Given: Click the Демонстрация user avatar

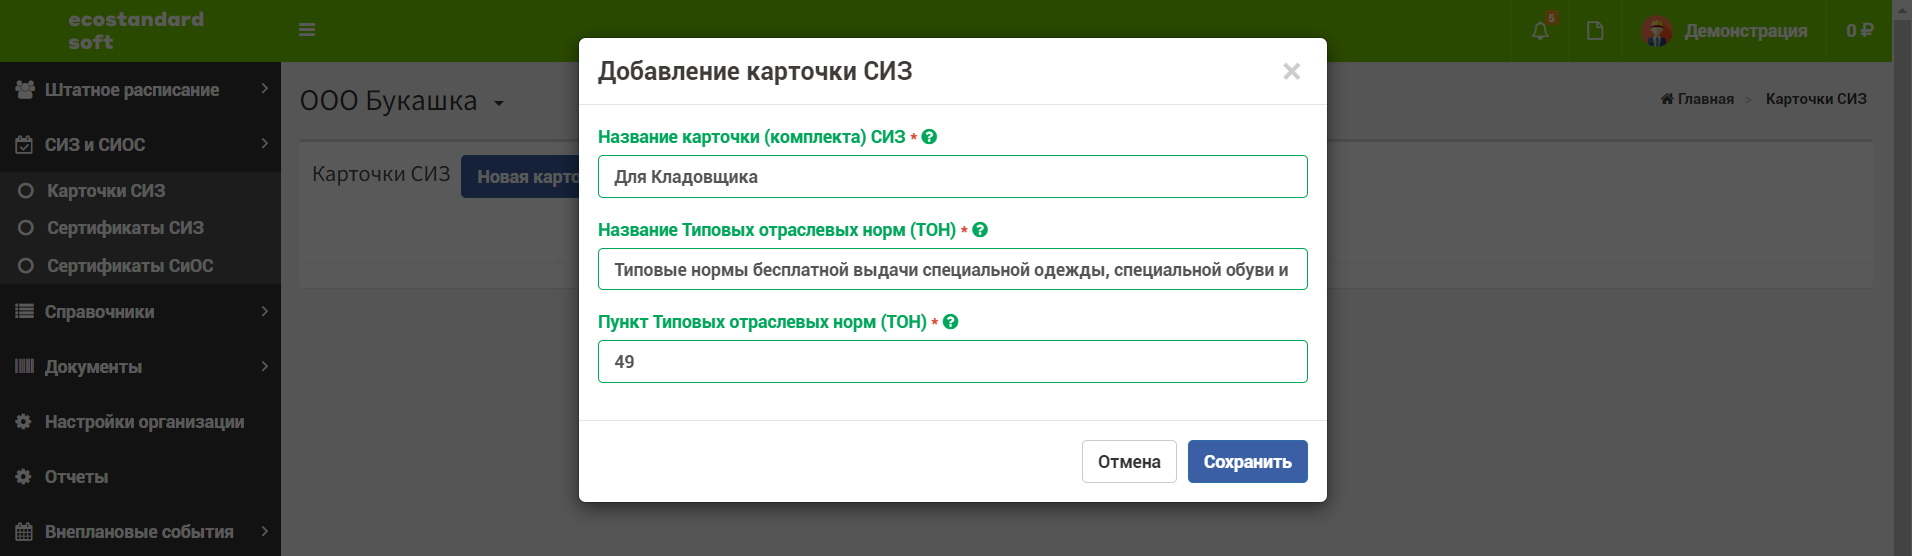Looking at the screenshot, I should [x=1657, y=31].
